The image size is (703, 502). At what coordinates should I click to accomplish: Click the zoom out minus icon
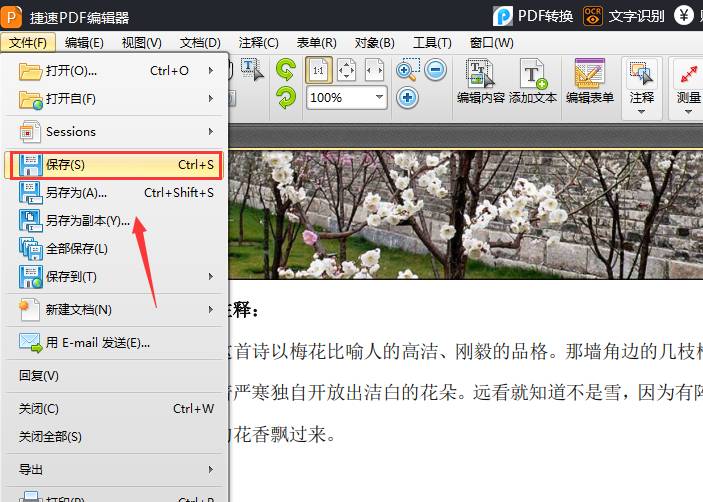(x=435, y=69)
